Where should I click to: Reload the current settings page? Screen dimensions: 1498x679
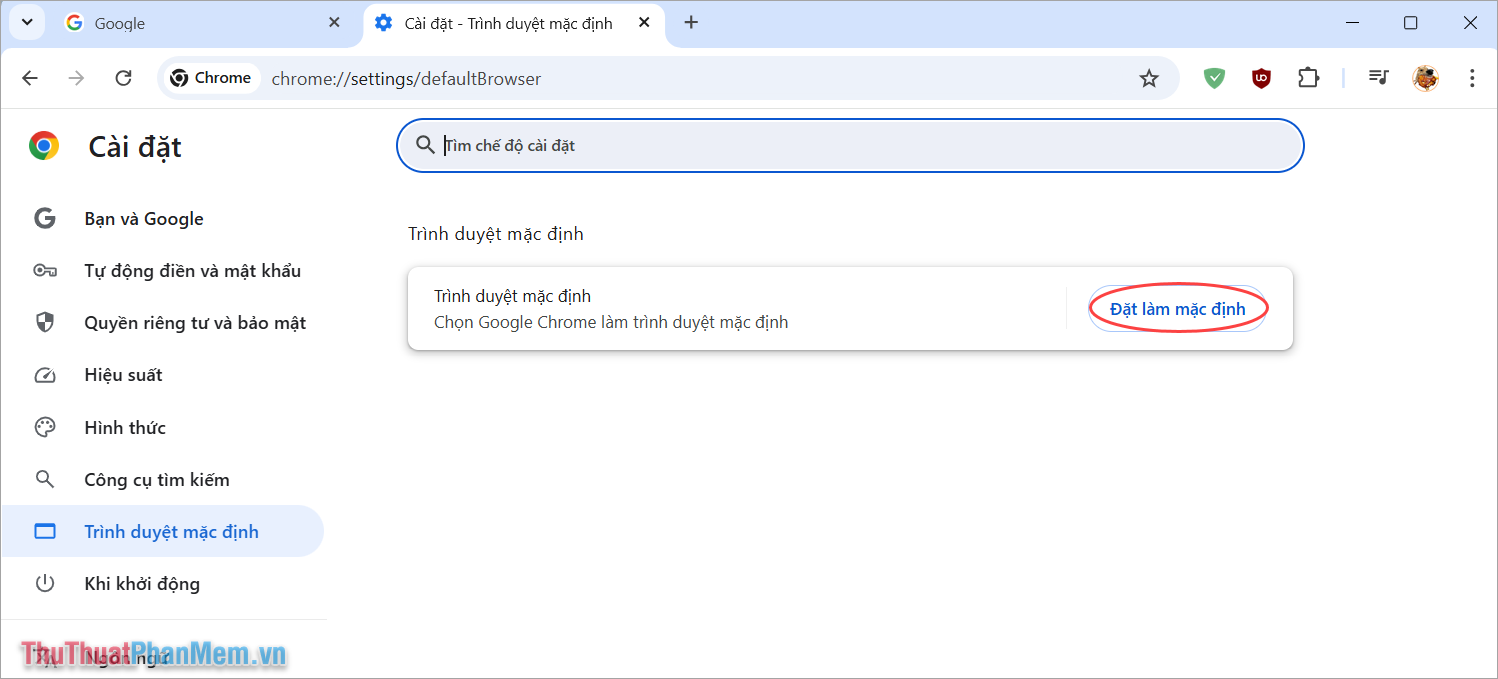point(123,77)
